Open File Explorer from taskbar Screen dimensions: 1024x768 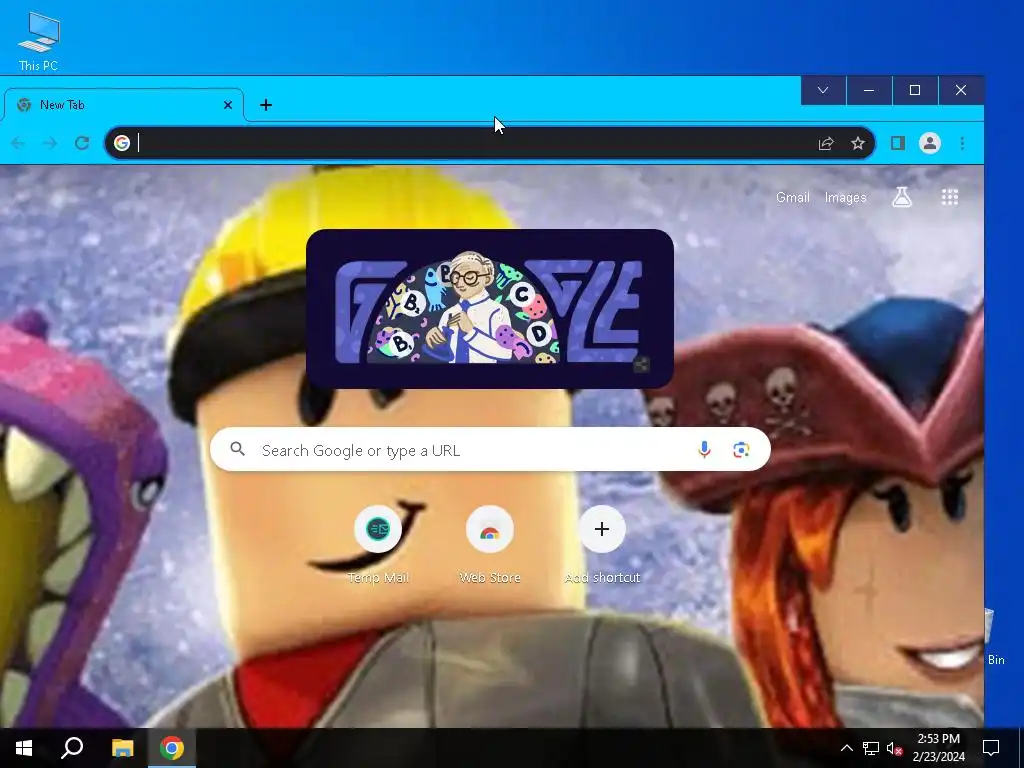pyautogui.click(x=122, y=748)
